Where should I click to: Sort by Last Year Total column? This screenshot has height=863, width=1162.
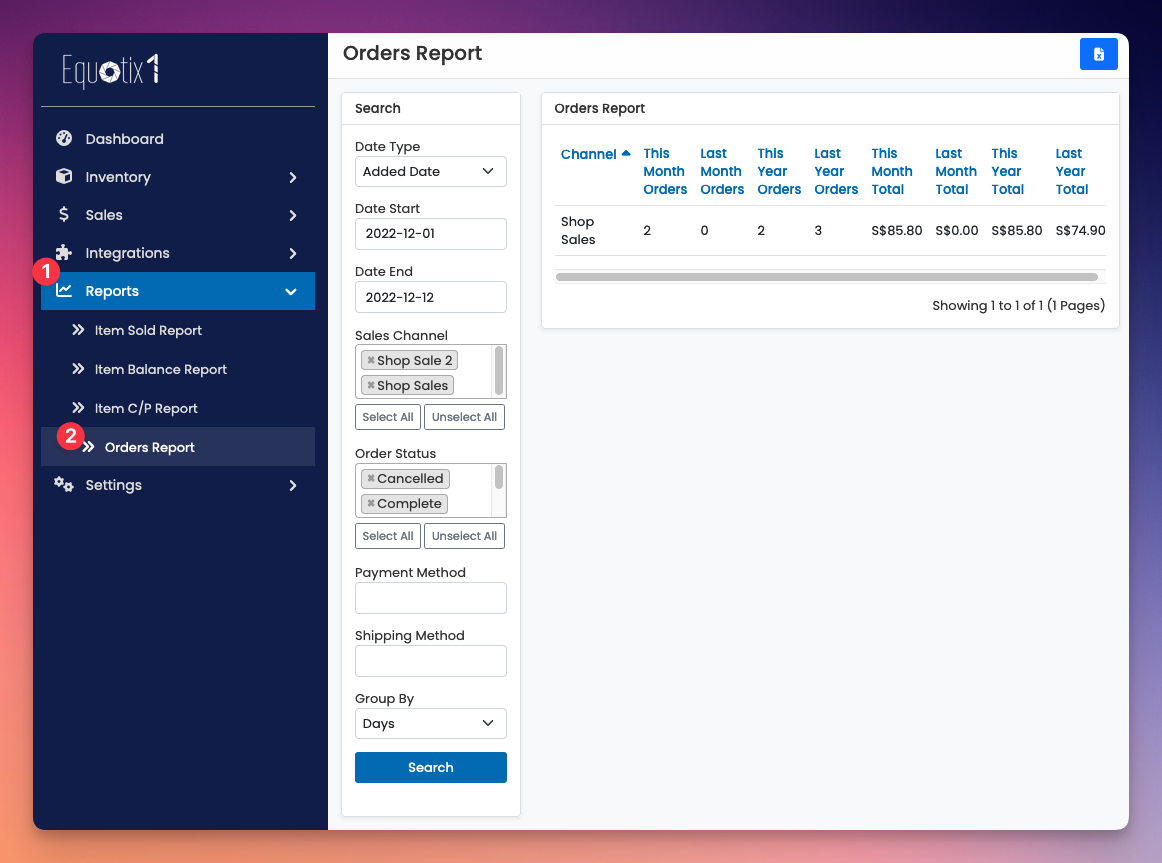point(1072,171)
